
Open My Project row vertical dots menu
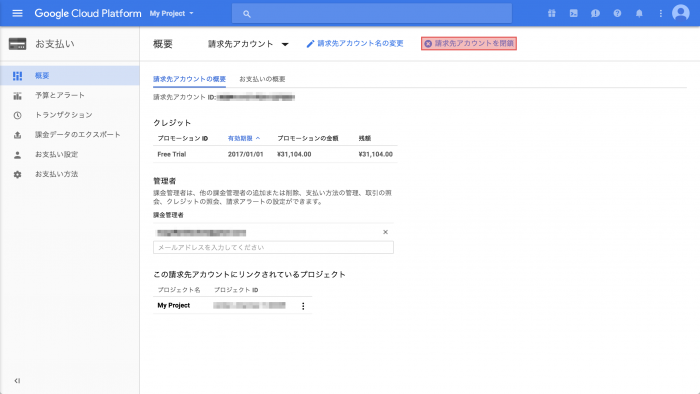point(303,306)
